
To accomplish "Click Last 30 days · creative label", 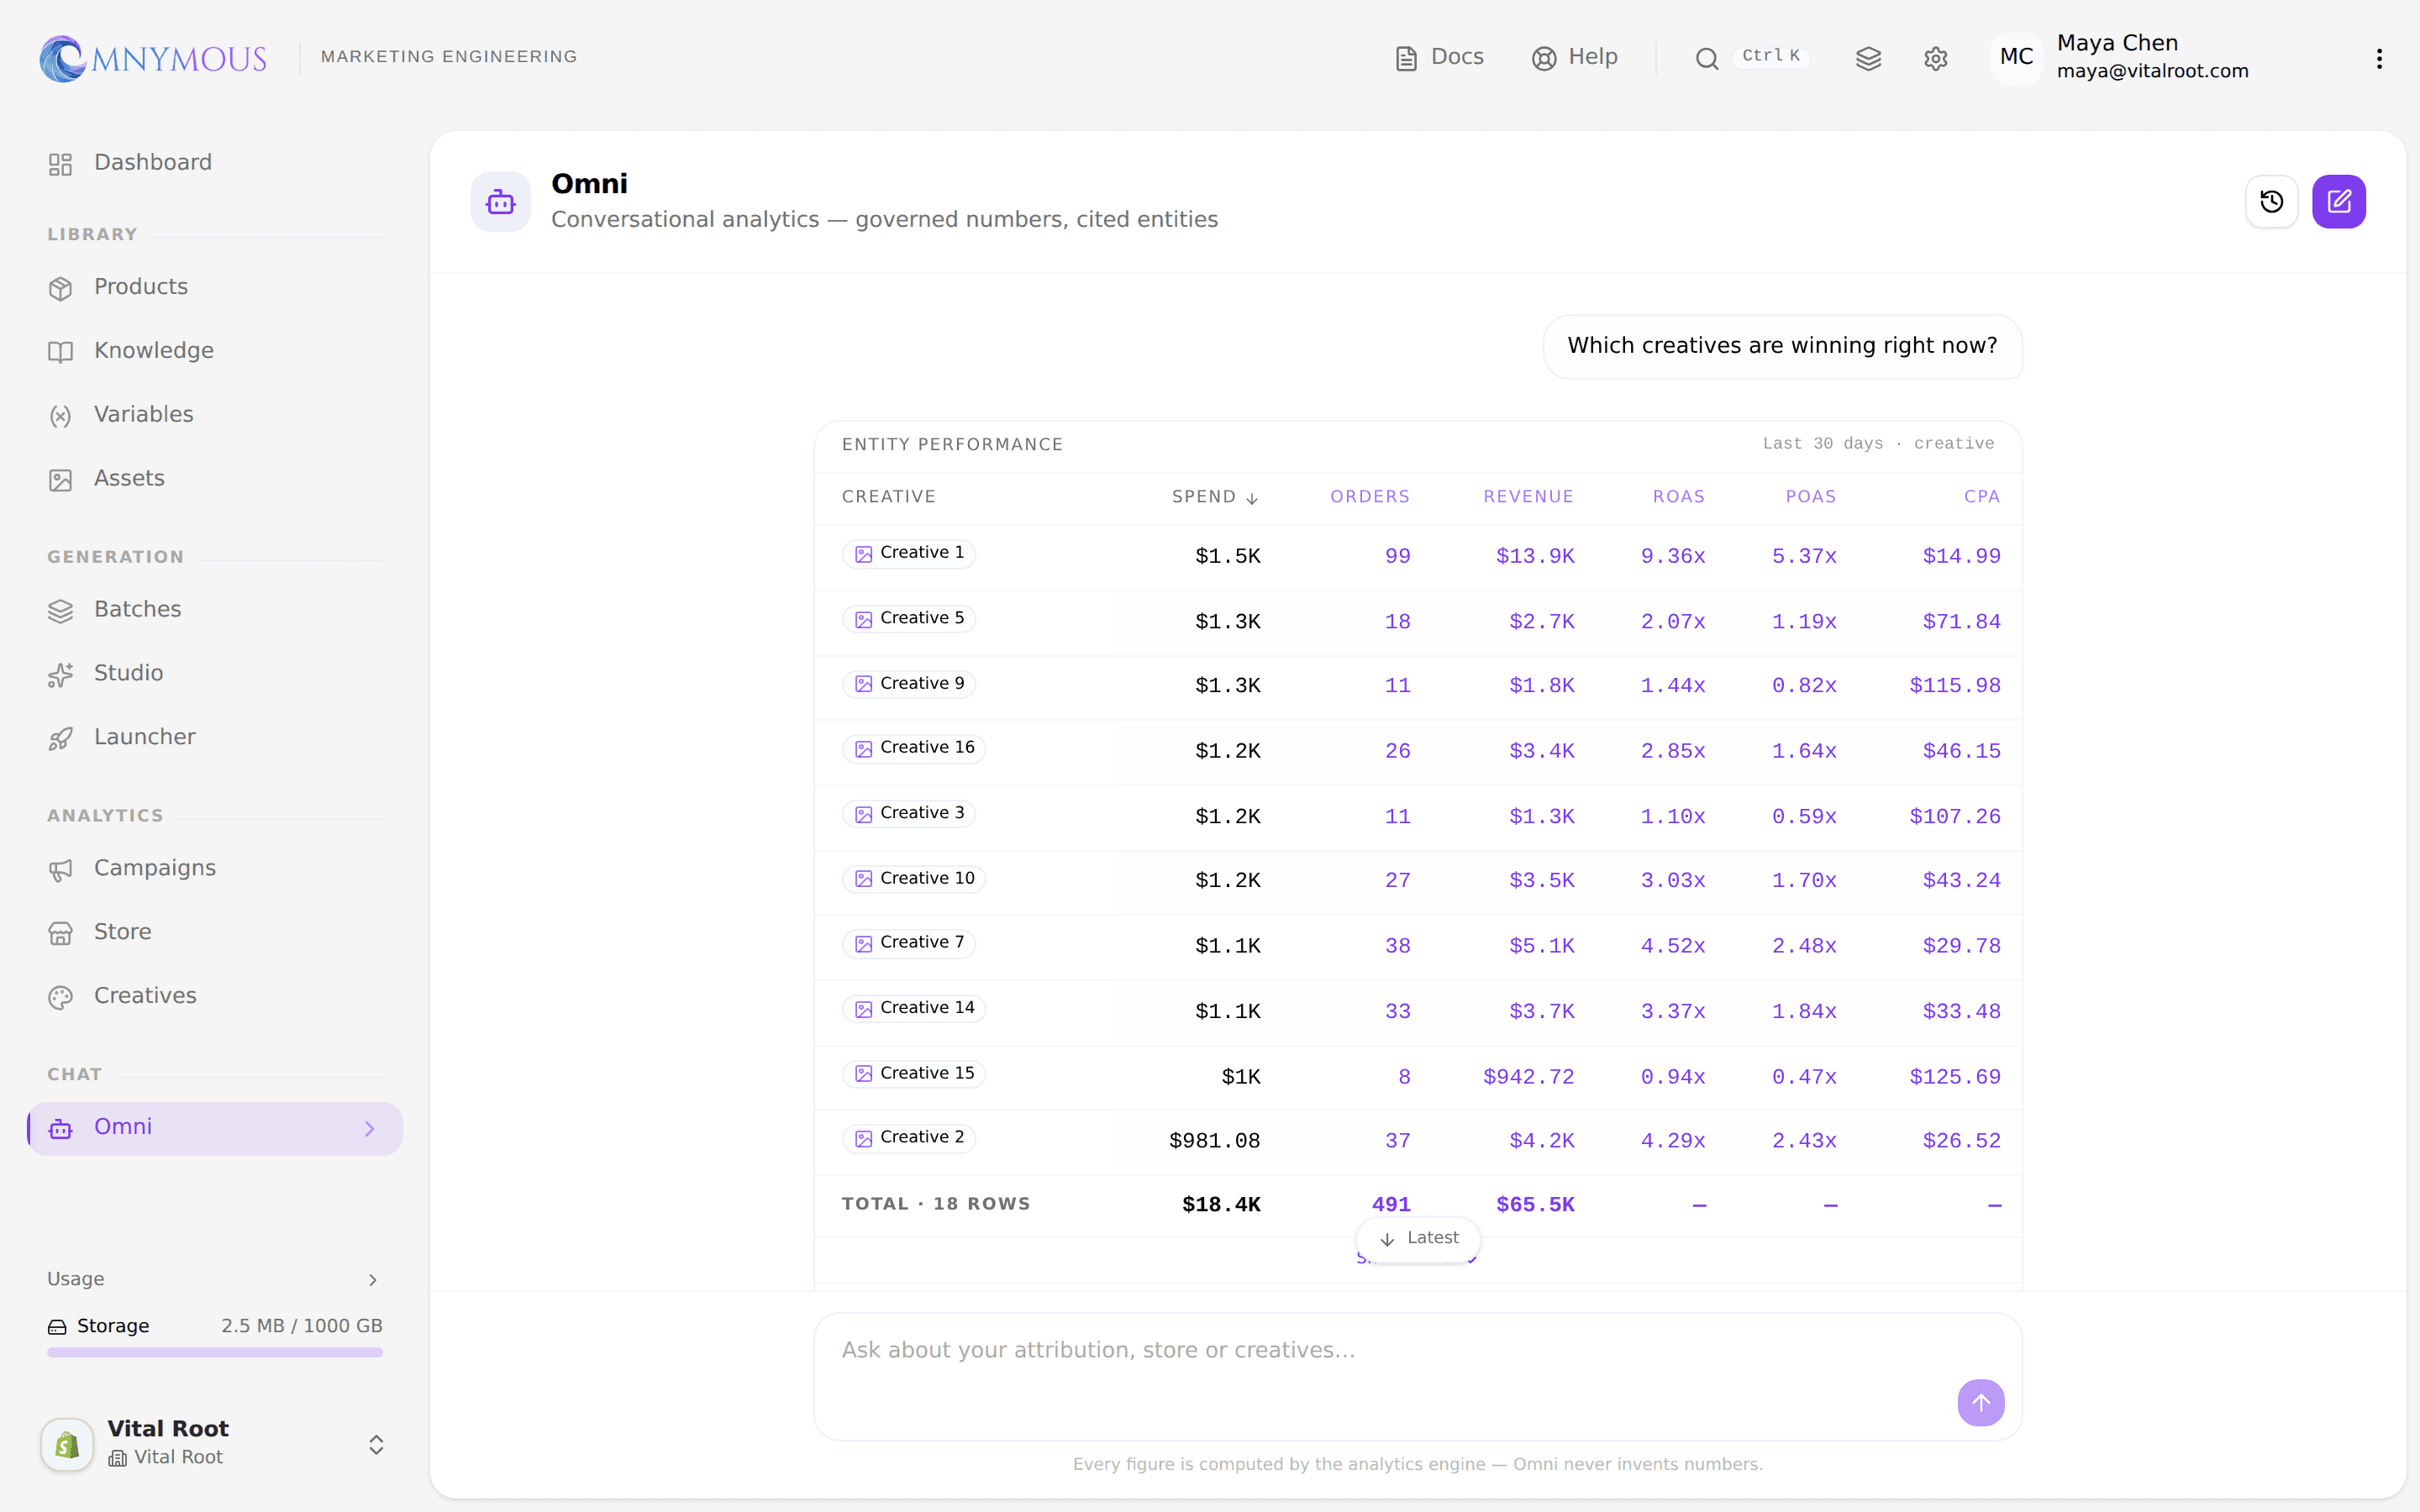I will pyautogui.click(x=1877, y=444).
